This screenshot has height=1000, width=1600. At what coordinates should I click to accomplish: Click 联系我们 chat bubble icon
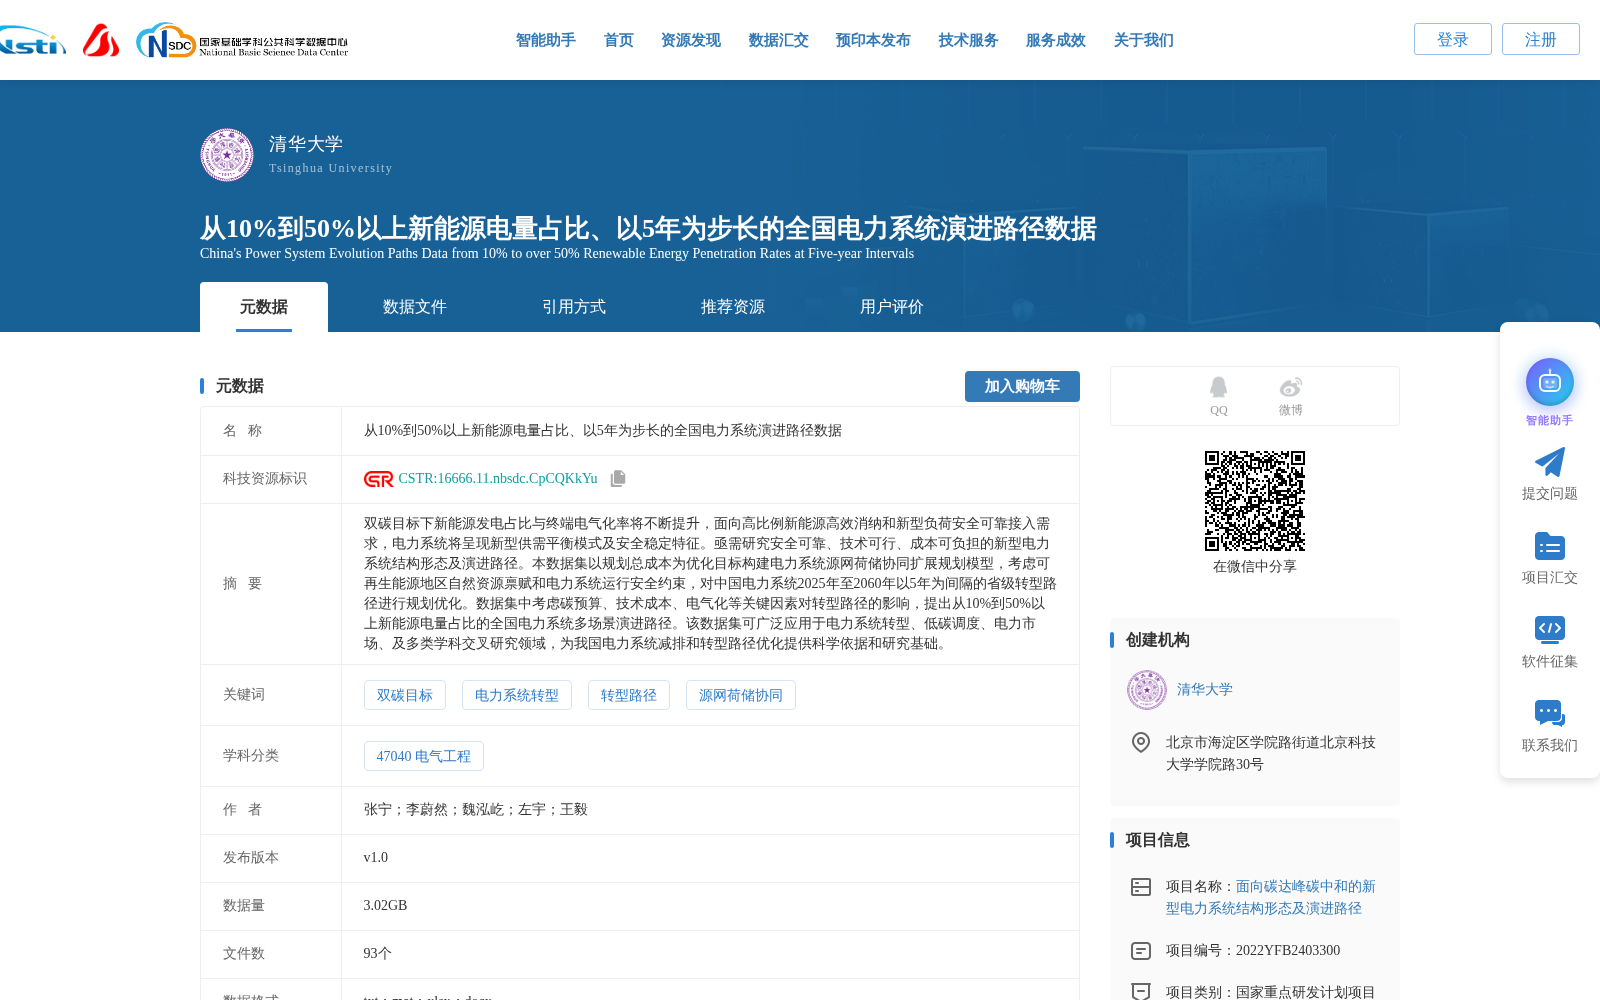coord(1549,713)
